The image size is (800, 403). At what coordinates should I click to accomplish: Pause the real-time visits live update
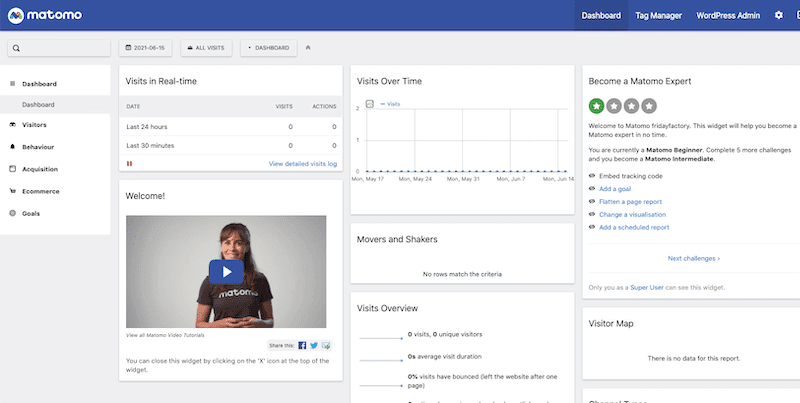pos(129,163)
